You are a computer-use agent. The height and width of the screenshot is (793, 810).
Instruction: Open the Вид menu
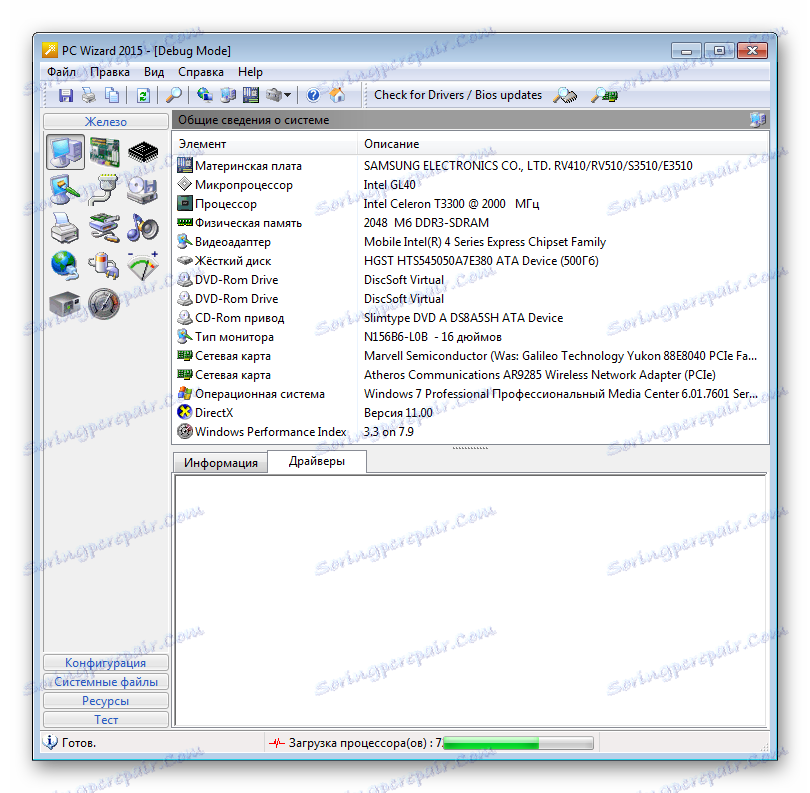(154, 72)
